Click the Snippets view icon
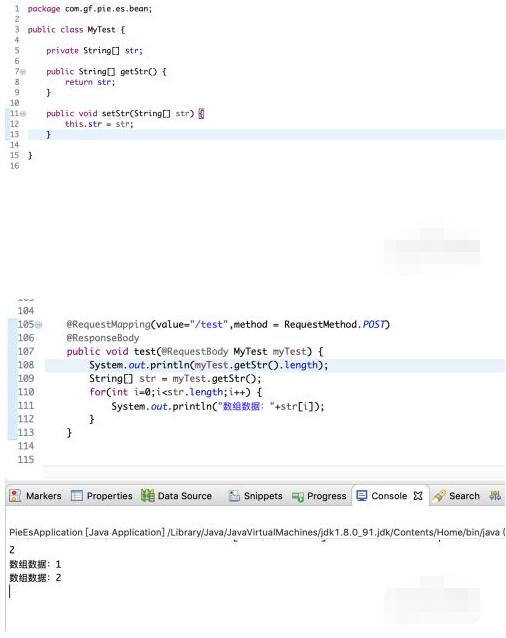 234,496
